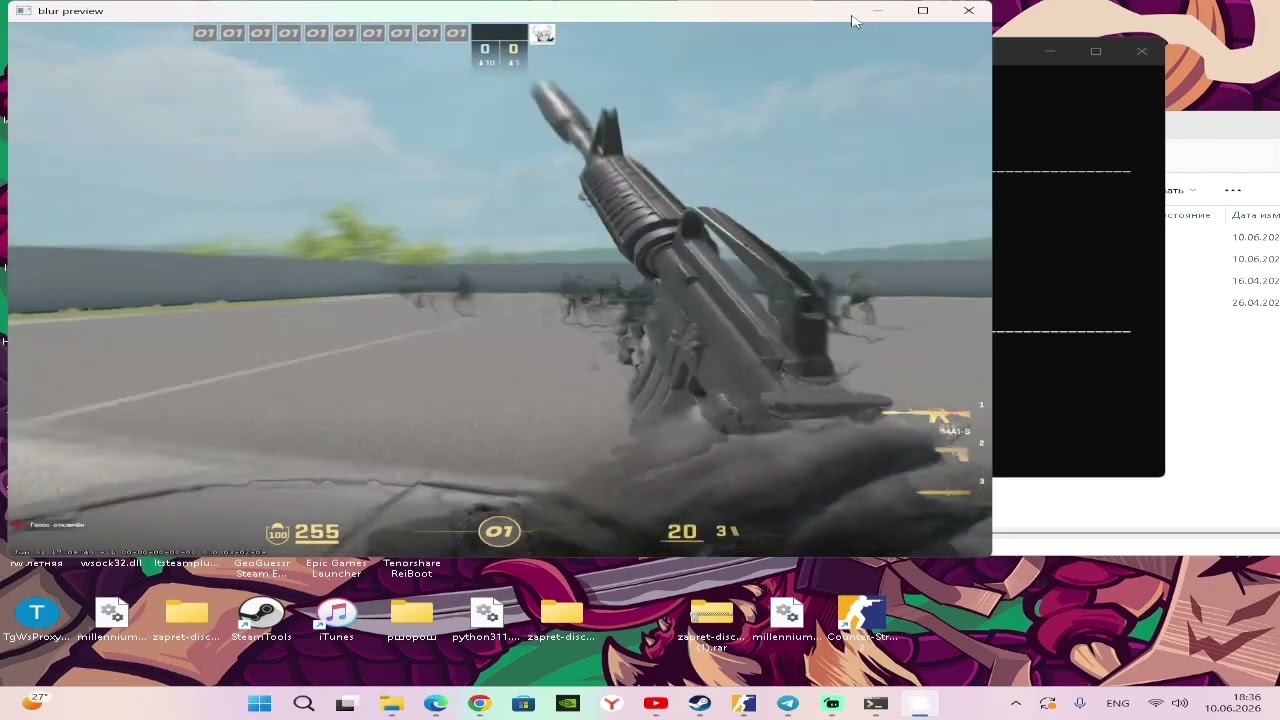
Task: Select the ршорош desktop folder
Action: tap(412, 620)
